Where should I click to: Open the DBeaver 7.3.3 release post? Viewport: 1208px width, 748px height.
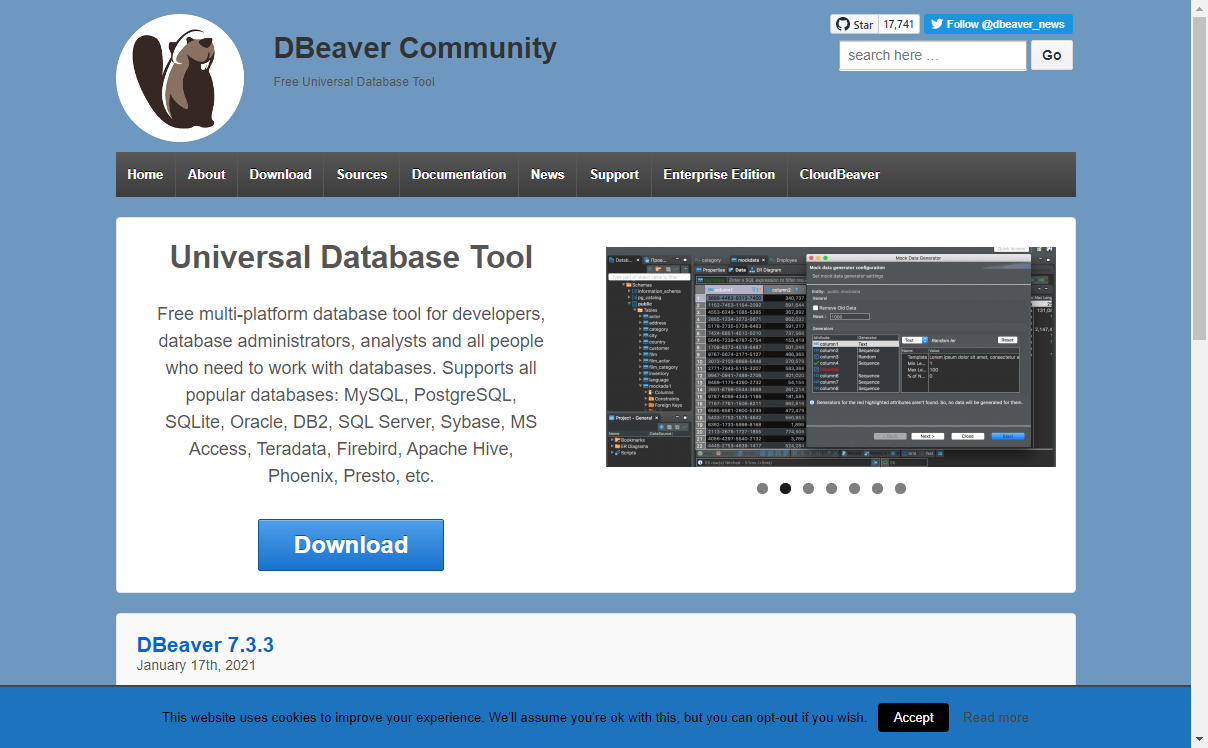pyautogui.click(x=205, y=644)
